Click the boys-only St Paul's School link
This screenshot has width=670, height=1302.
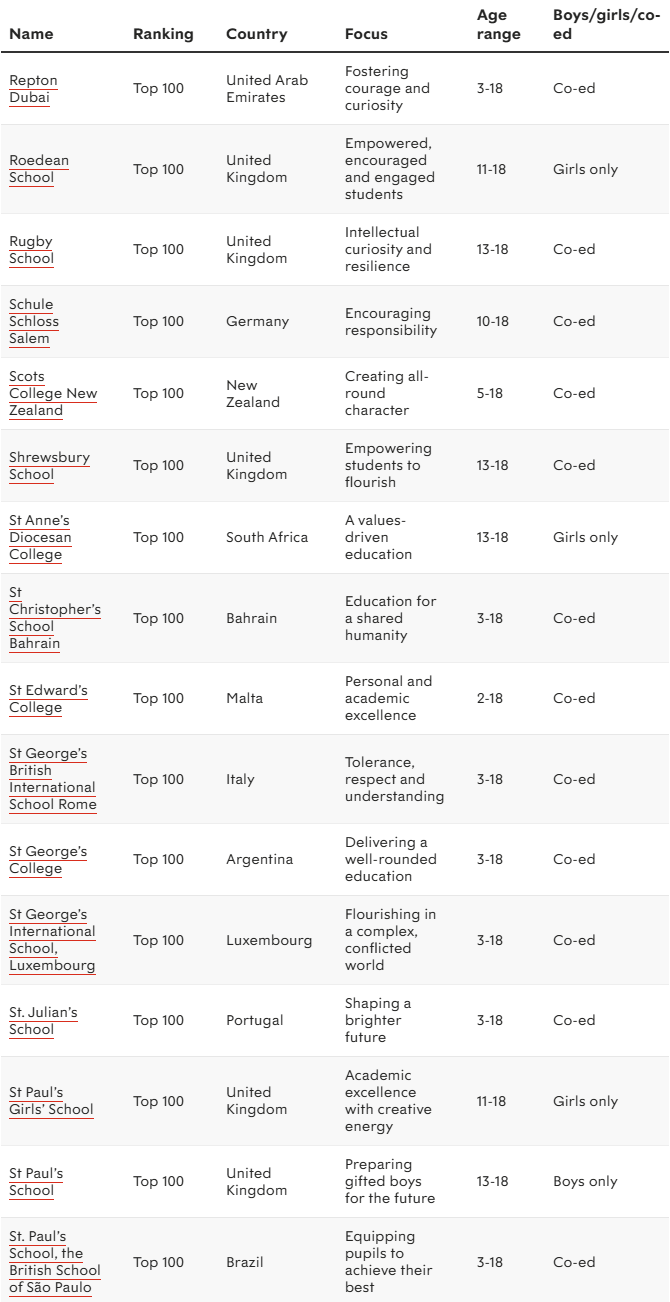pos(36,1182)
